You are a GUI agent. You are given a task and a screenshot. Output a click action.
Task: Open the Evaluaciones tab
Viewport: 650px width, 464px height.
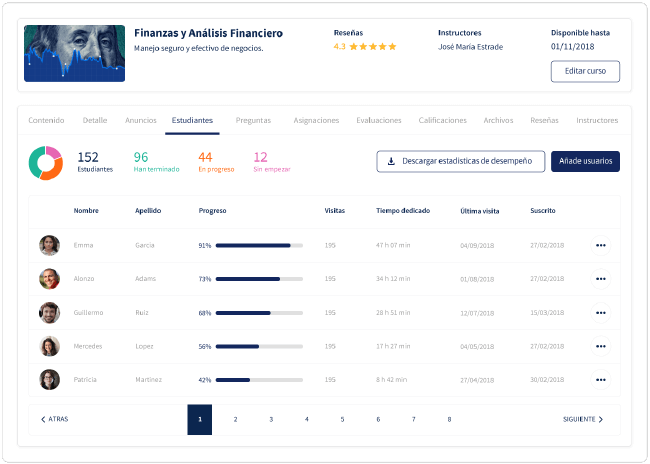pos(379,120)
